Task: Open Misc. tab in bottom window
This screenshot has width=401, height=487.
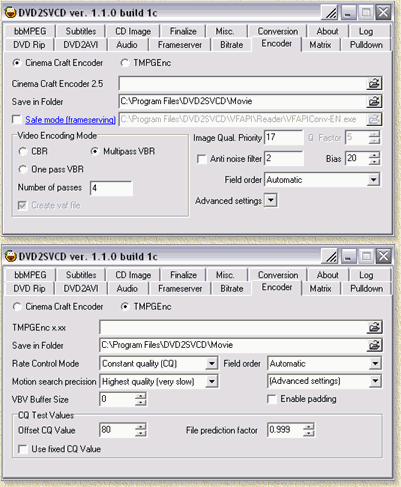Action: 225,275
